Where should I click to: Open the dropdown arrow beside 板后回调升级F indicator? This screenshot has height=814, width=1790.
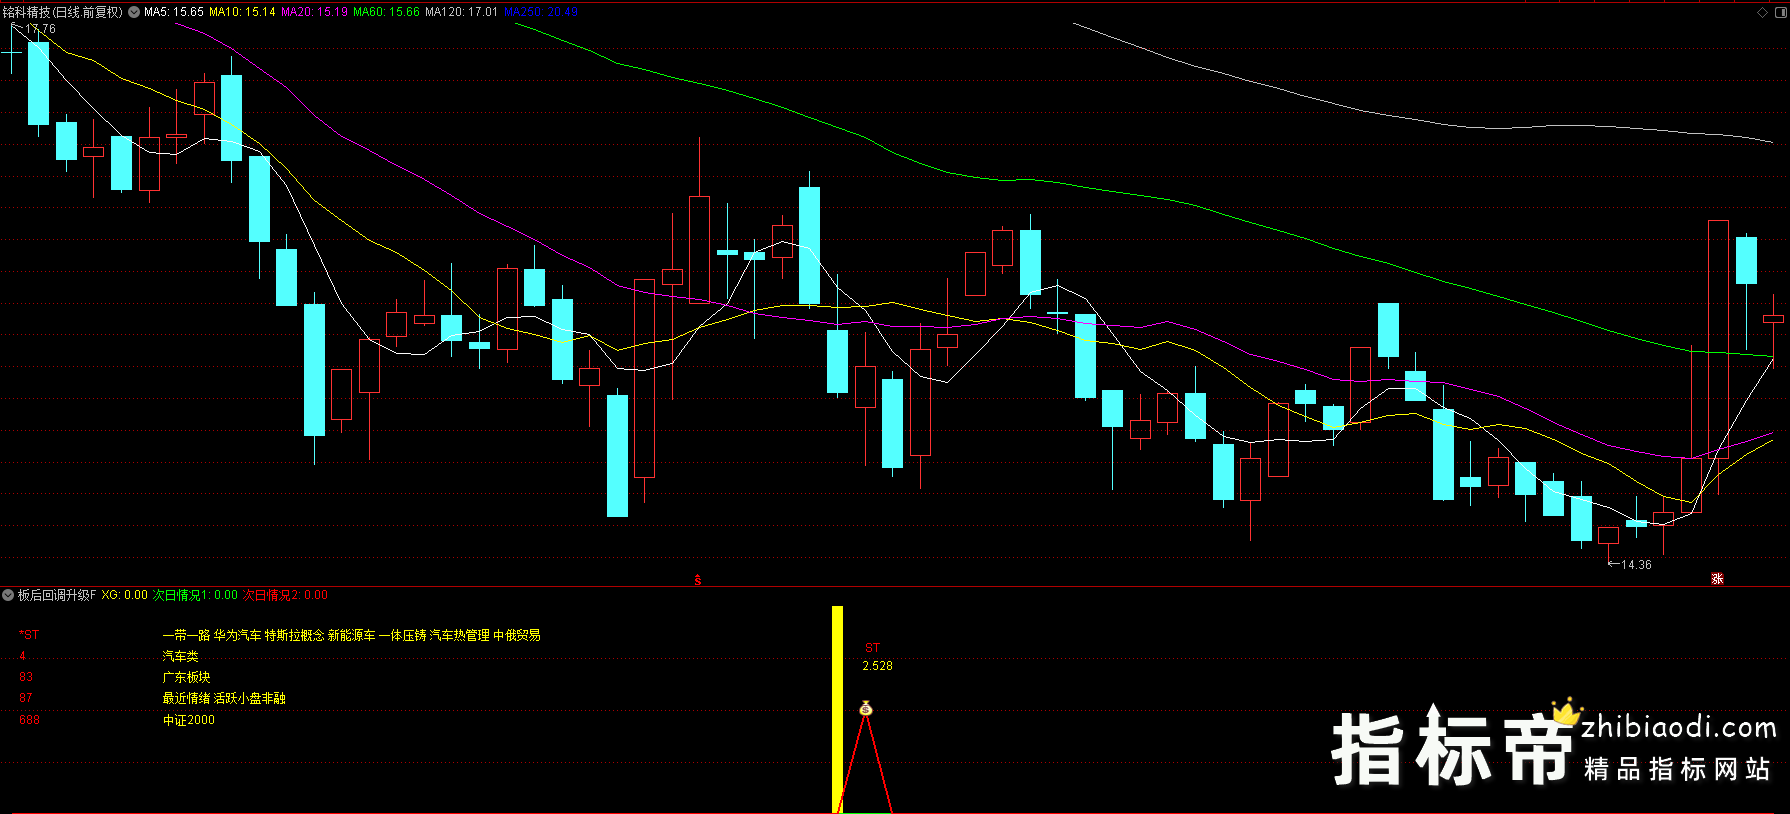coord(8,595)
